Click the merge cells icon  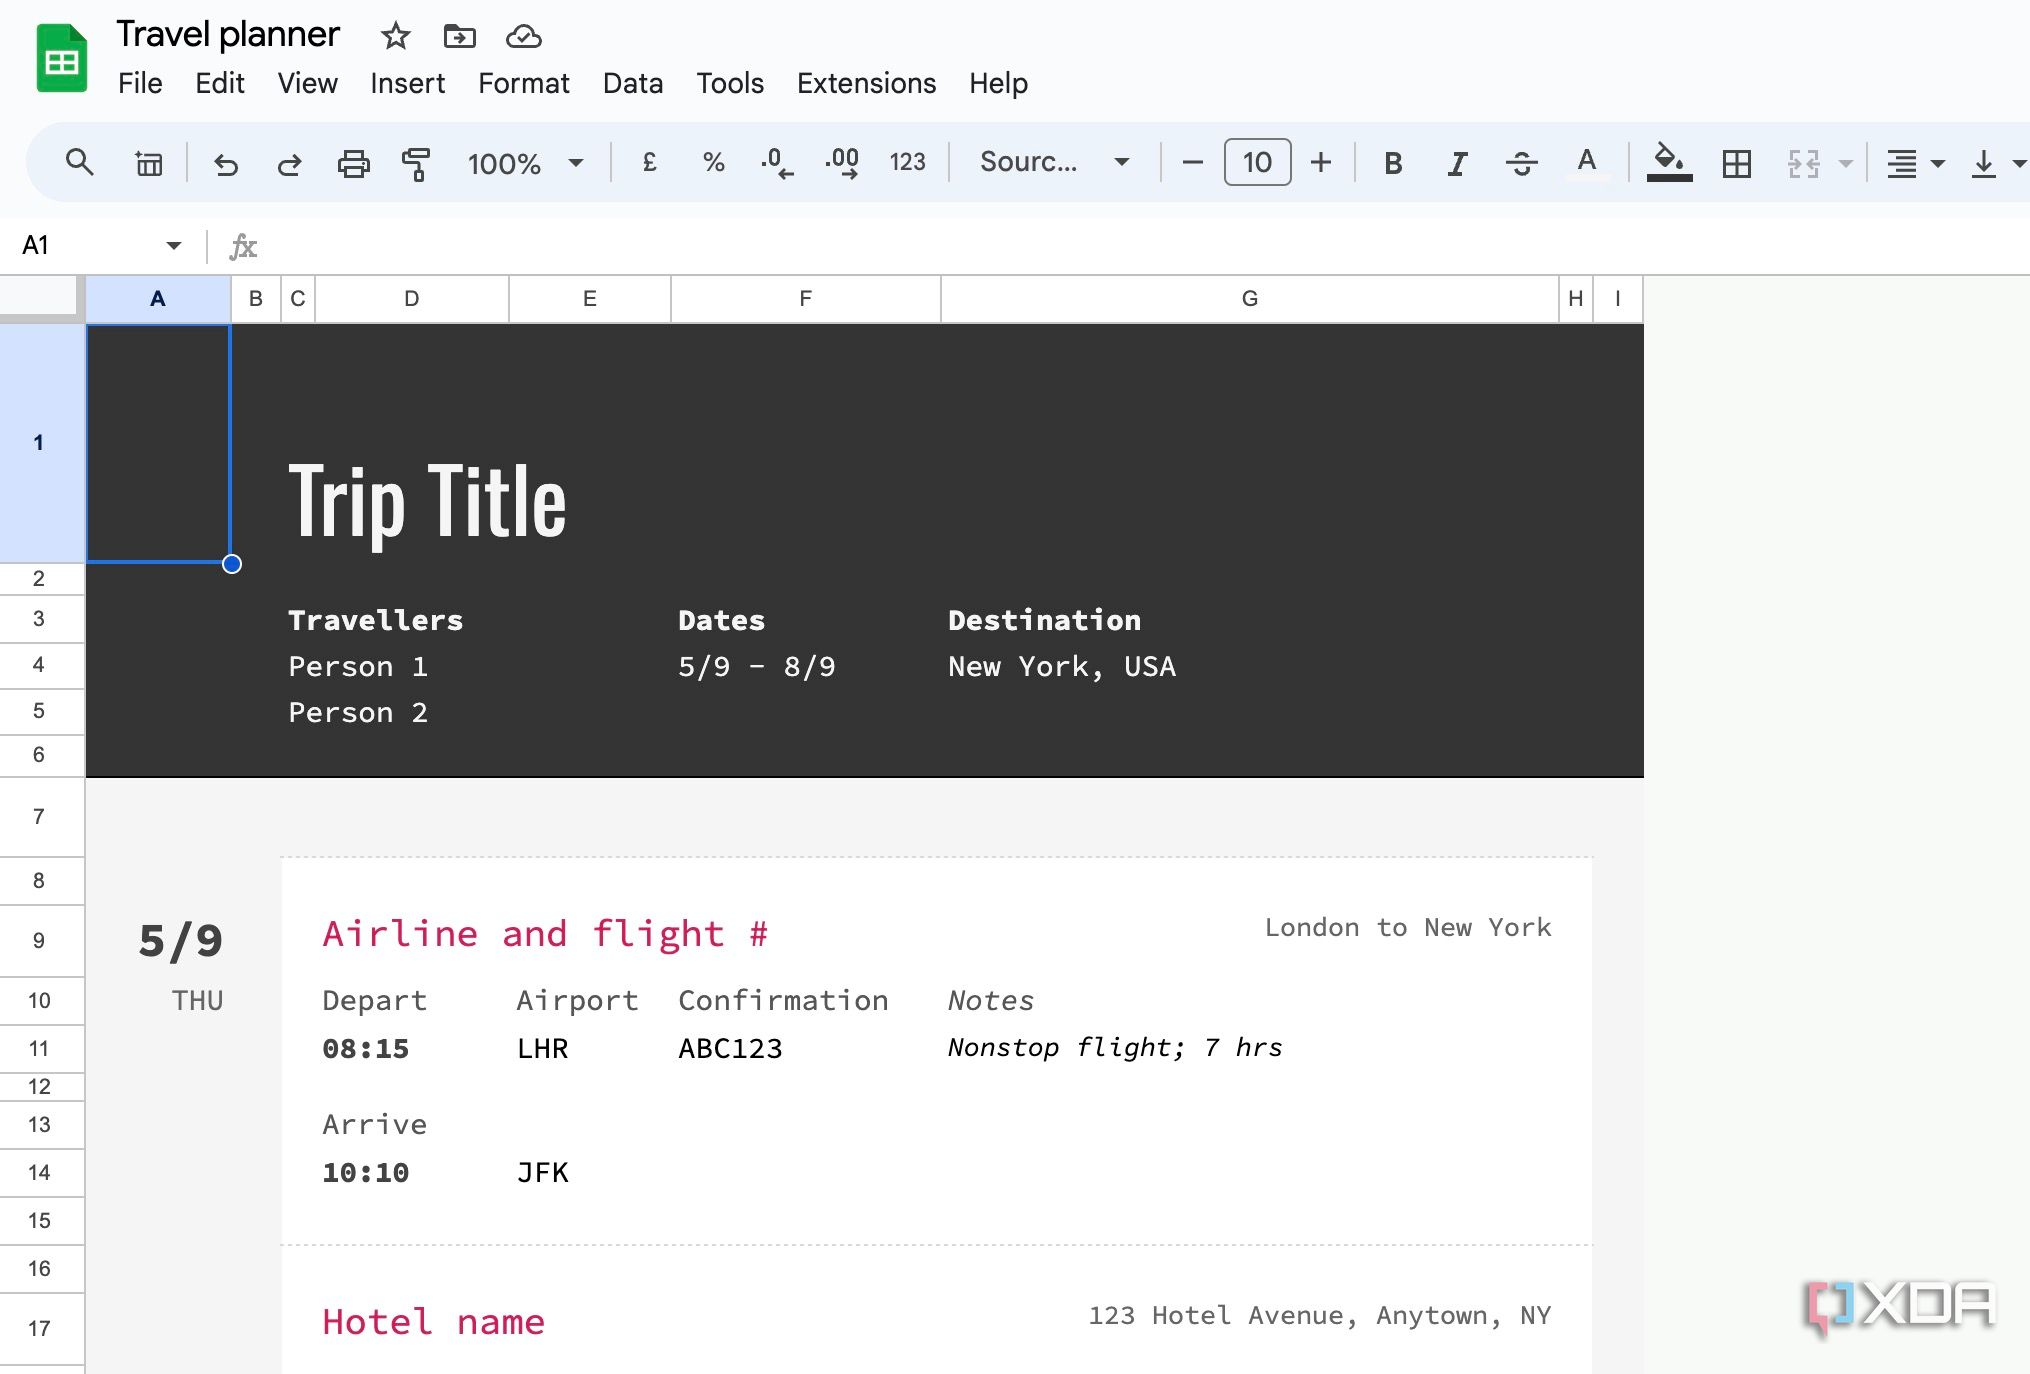click(x=1803, y=163)
